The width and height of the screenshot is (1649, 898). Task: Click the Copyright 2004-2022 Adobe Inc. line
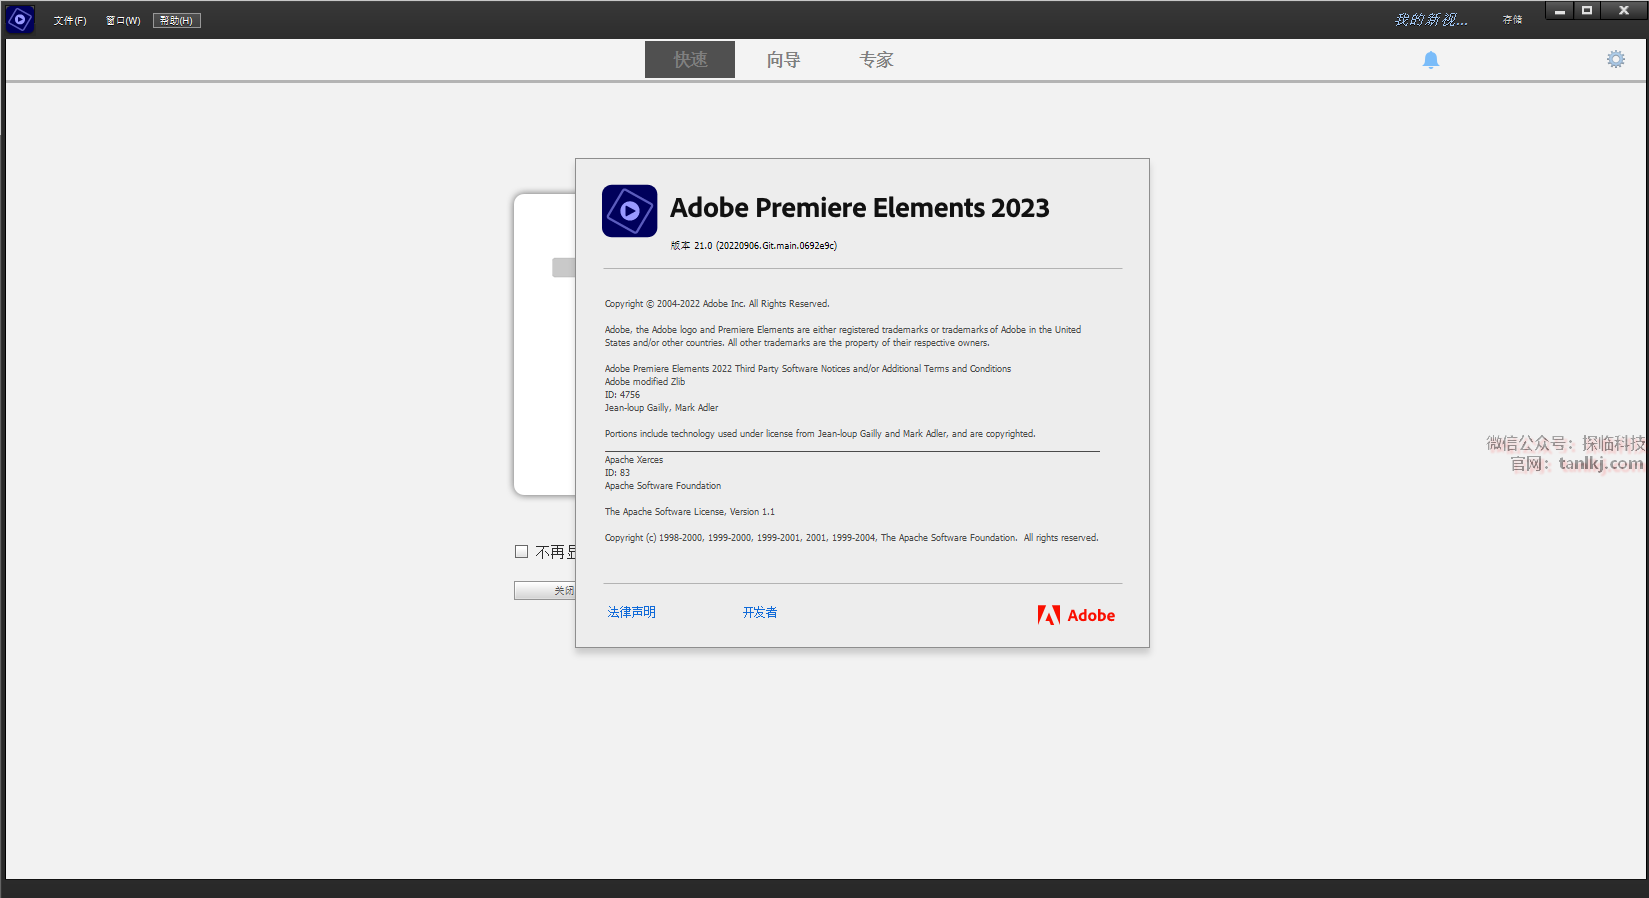(x=717, y=304)
